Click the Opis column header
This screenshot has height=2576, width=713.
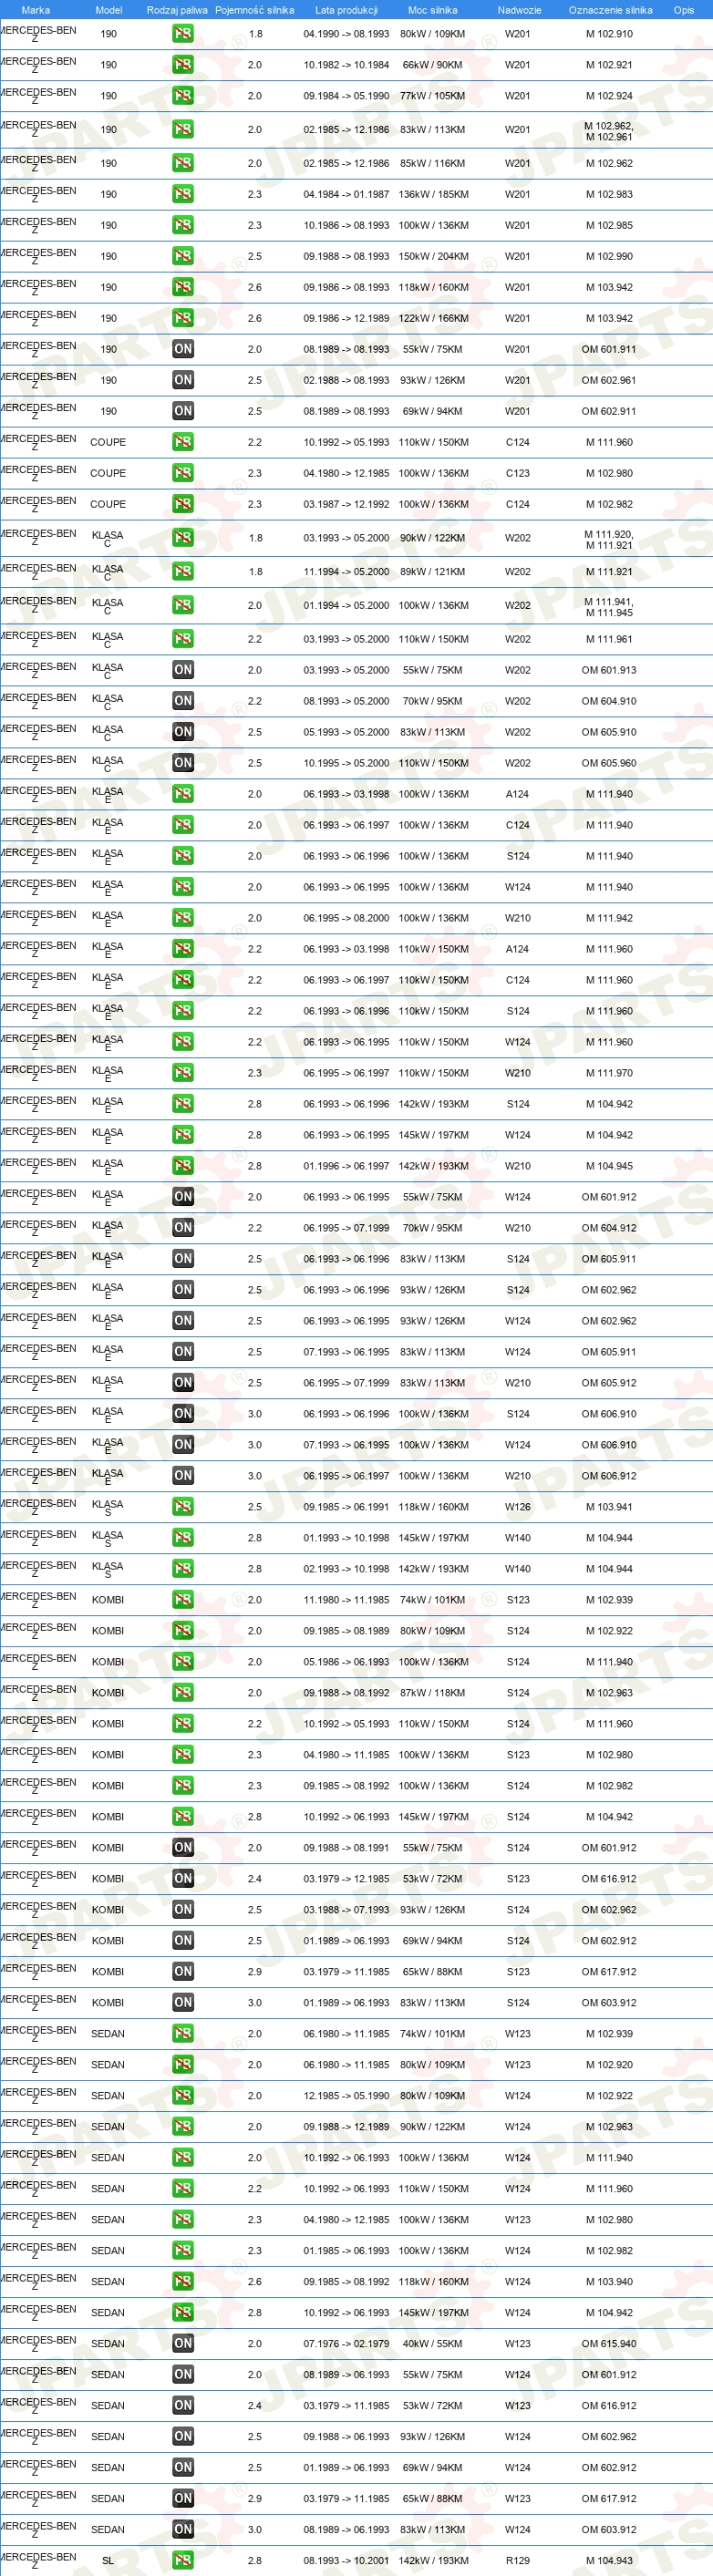[x=684, y=10]
